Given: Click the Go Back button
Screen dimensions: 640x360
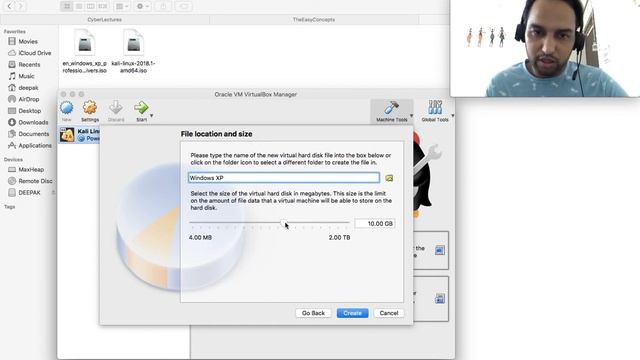Looking at the screenshot, I should (x=313, y=313).
